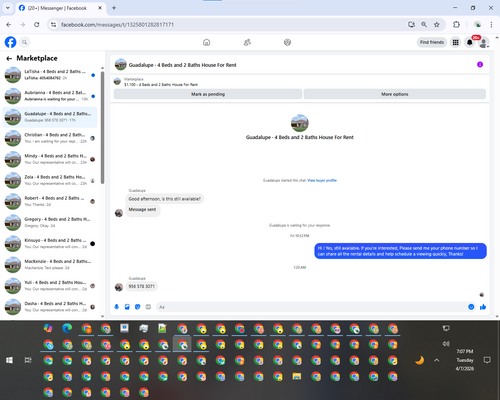The image size is (500, 400).
Task: Click the choose sticker icon
Action: pos(138,307)
